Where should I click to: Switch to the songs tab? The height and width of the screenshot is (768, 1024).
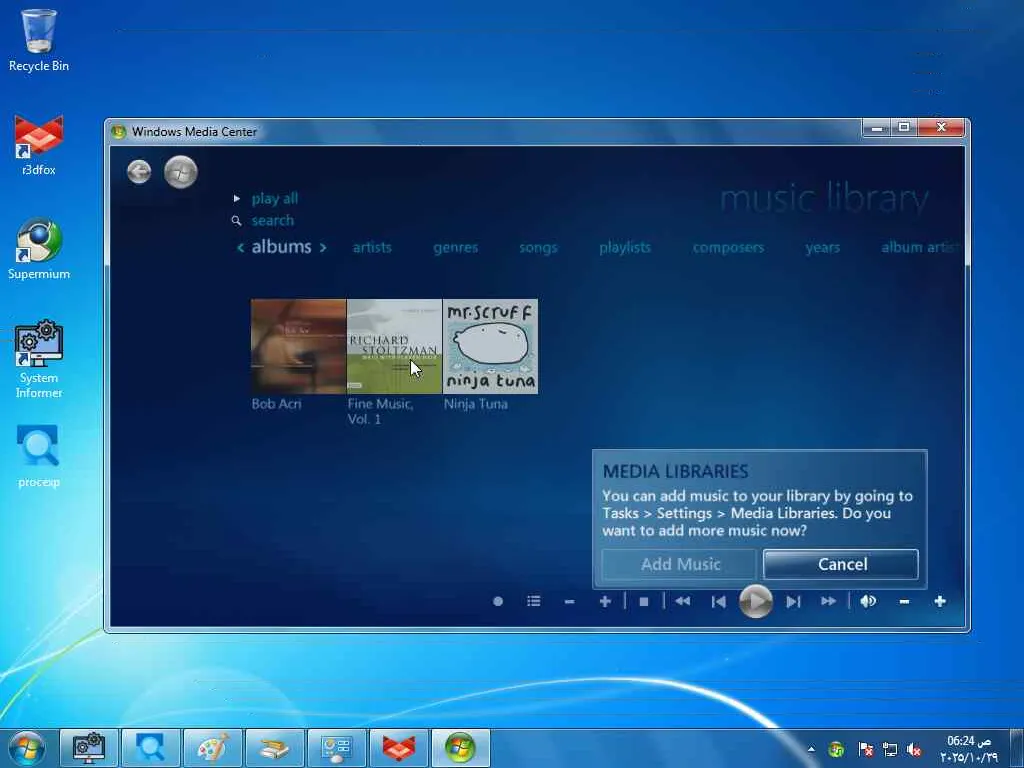tap(538, 248)
